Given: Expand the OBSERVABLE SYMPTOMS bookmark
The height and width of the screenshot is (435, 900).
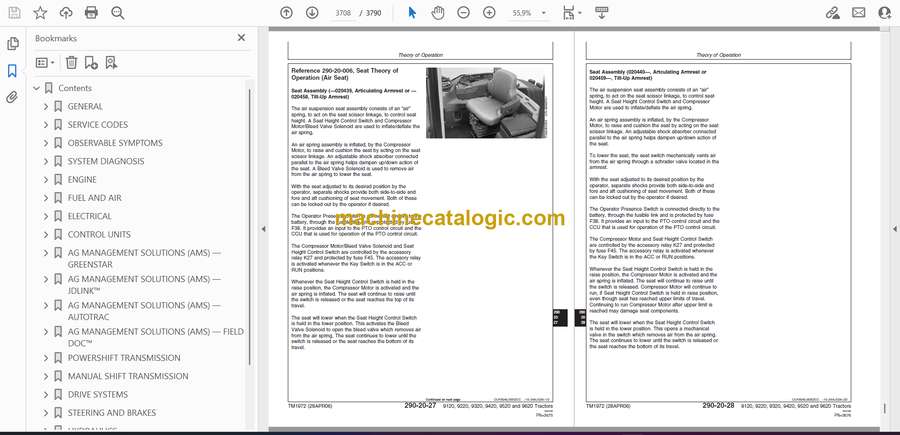Looking at the screenshot, I should coord(46,143).
